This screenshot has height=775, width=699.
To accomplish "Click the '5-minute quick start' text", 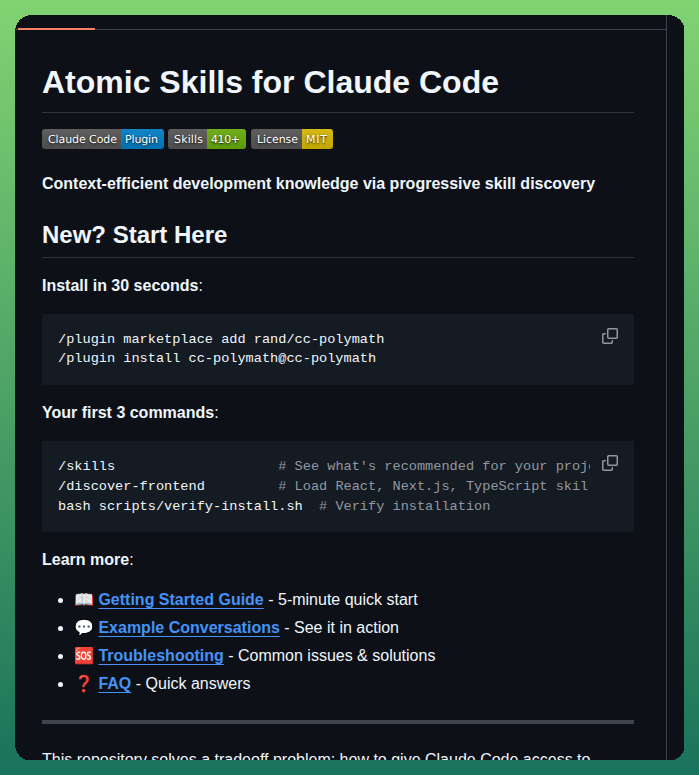I will (348, 600).
